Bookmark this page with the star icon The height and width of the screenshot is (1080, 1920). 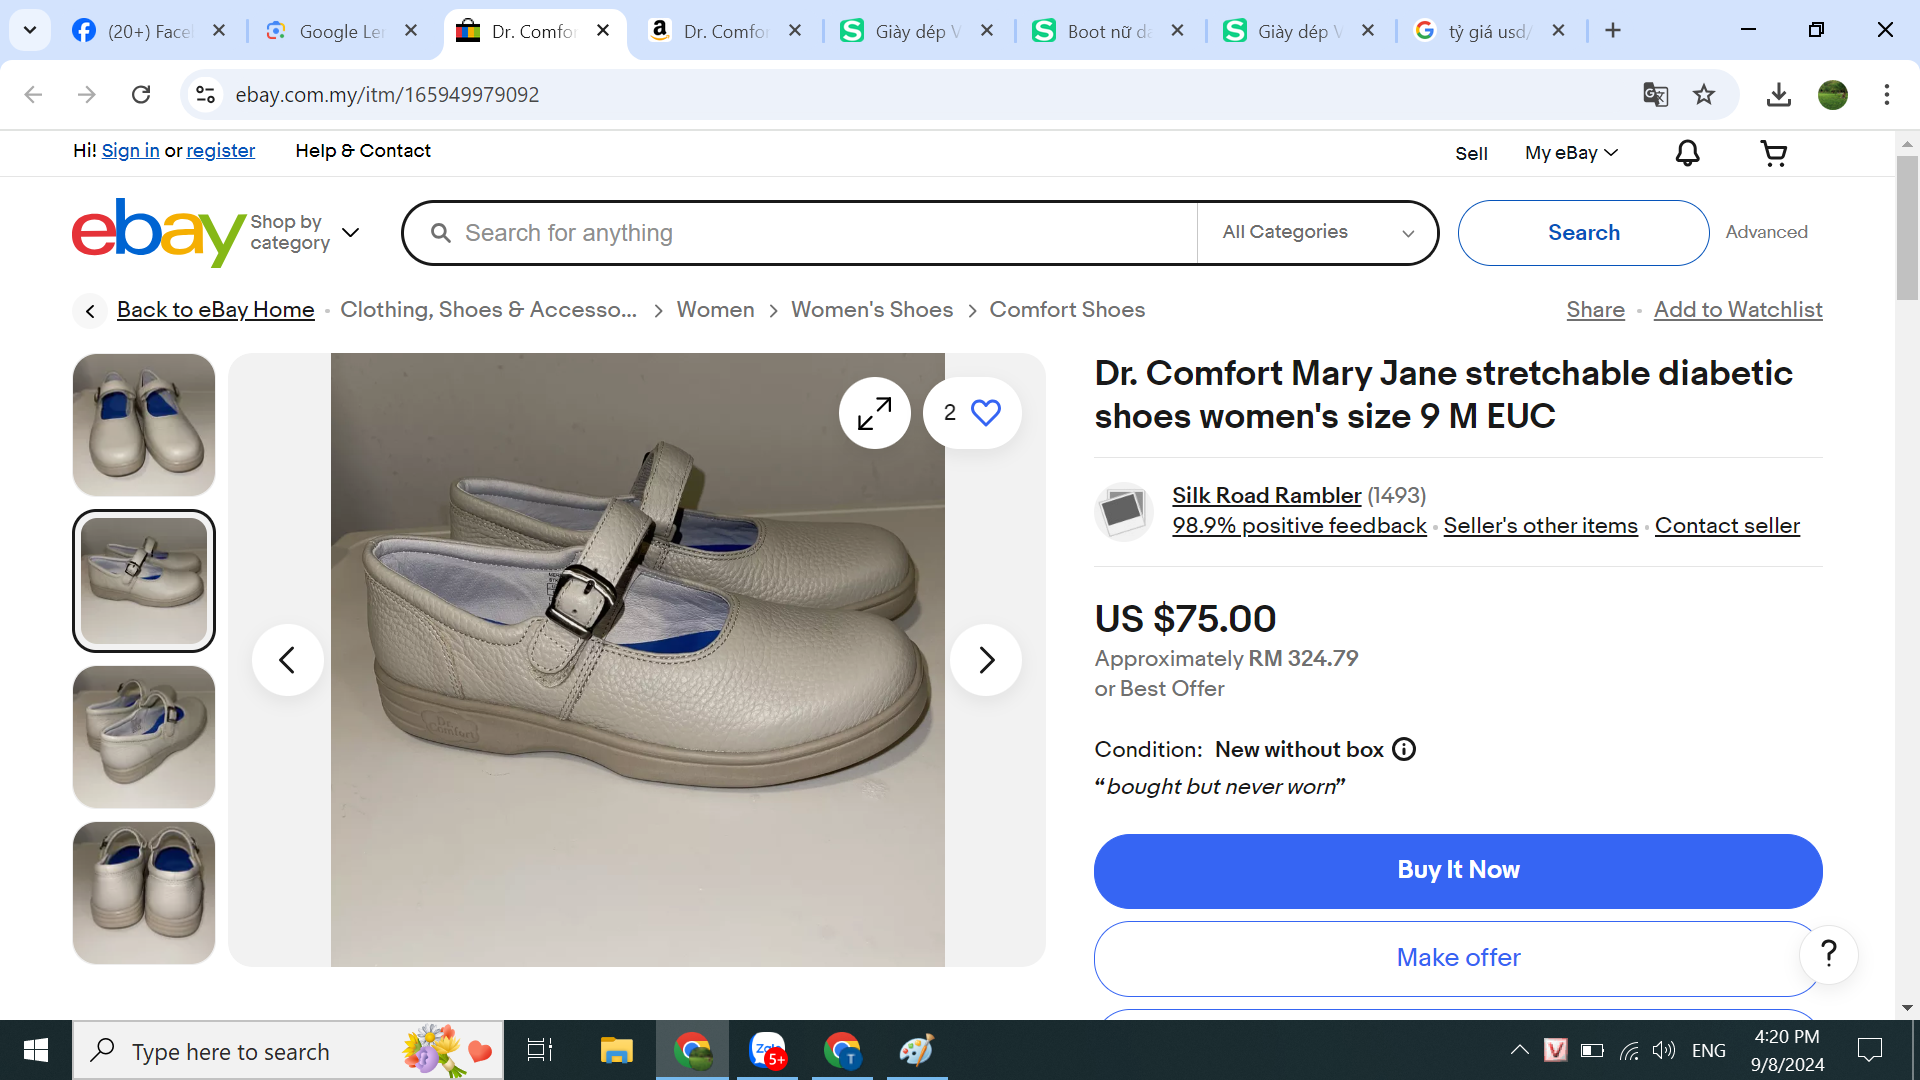(x=1704, y=95)
